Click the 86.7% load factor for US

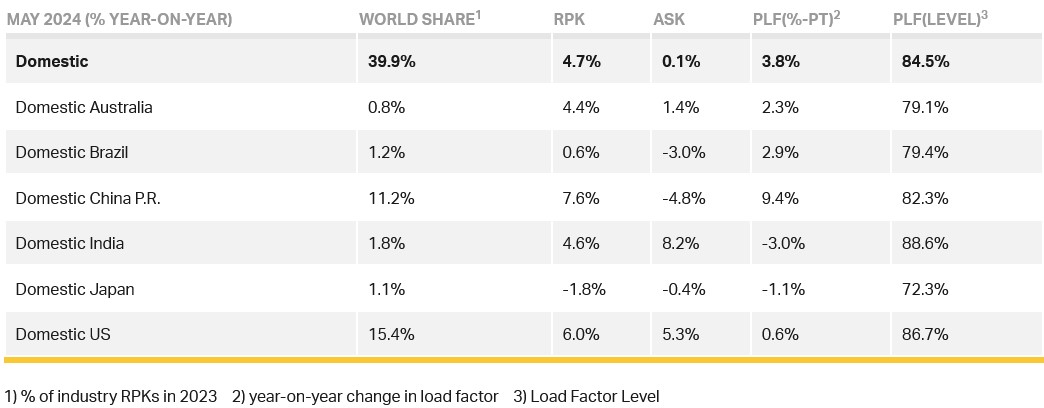click(x=921, y=334)
